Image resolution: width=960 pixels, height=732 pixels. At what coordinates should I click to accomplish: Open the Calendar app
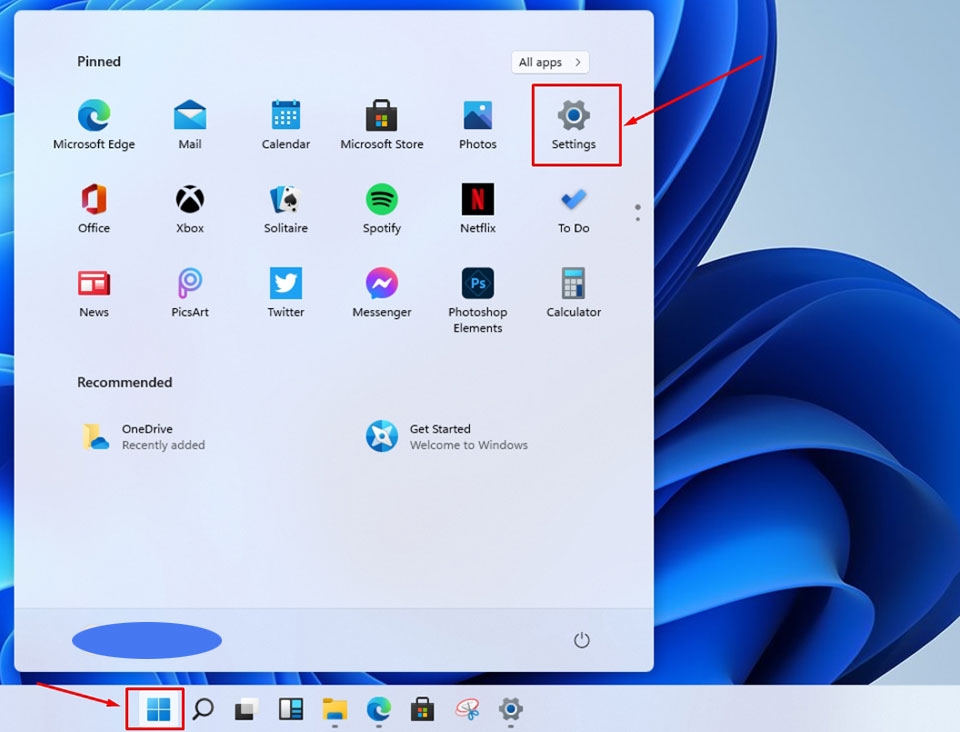click(x=286, y=125)
